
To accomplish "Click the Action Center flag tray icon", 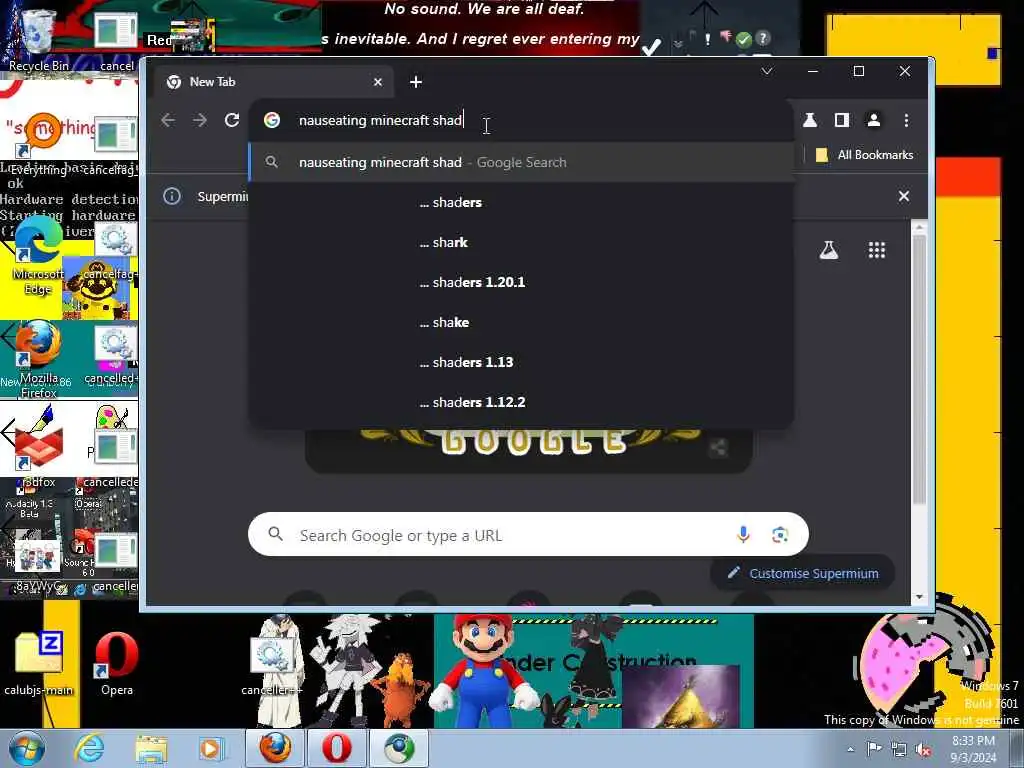I will [873, 749].
